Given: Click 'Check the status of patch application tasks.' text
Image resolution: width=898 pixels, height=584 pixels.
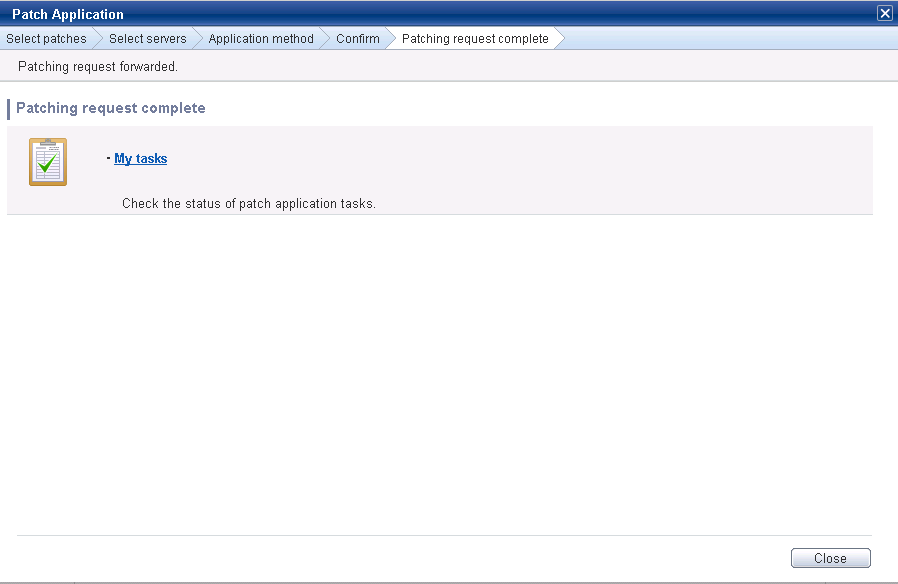Looking at the screenshot, I should [x=249, y=203].
